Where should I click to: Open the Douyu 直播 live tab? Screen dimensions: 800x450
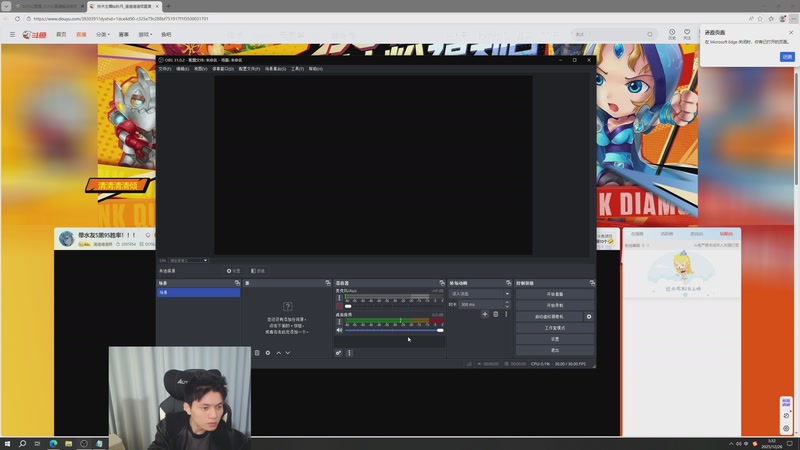point(81,35)
